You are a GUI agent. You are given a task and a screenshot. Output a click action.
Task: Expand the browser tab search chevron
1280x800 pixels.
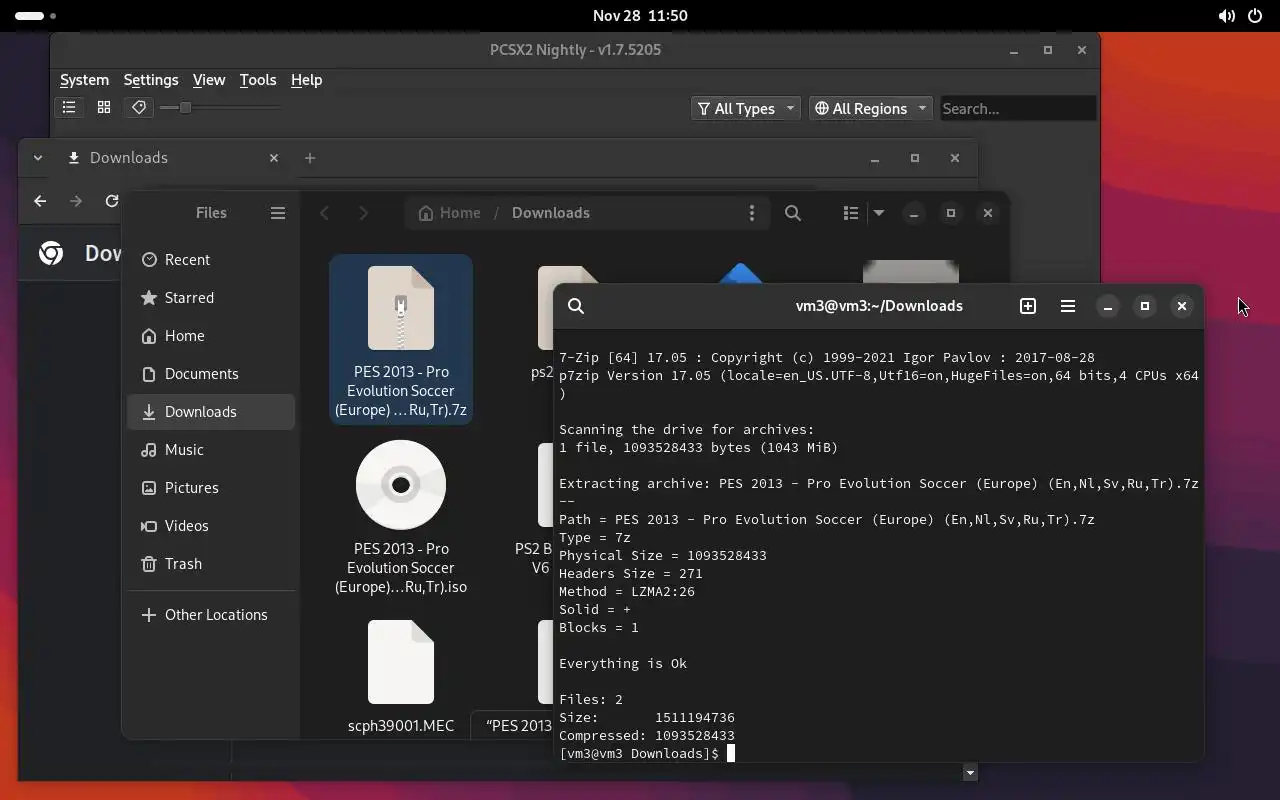38,158
